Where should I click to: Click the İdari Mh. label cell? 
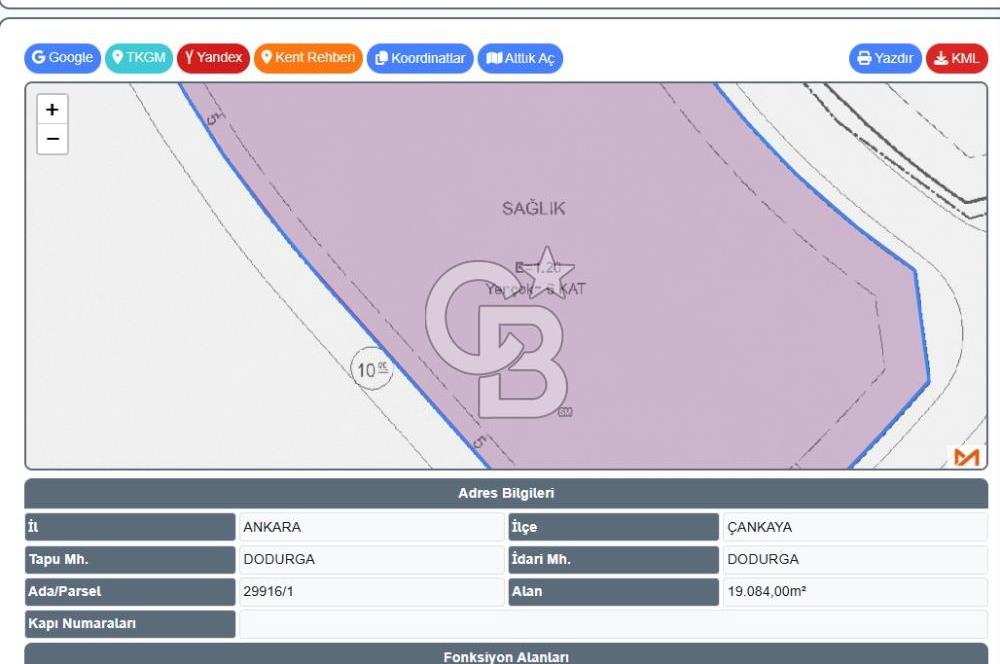[x=614, y=559]
